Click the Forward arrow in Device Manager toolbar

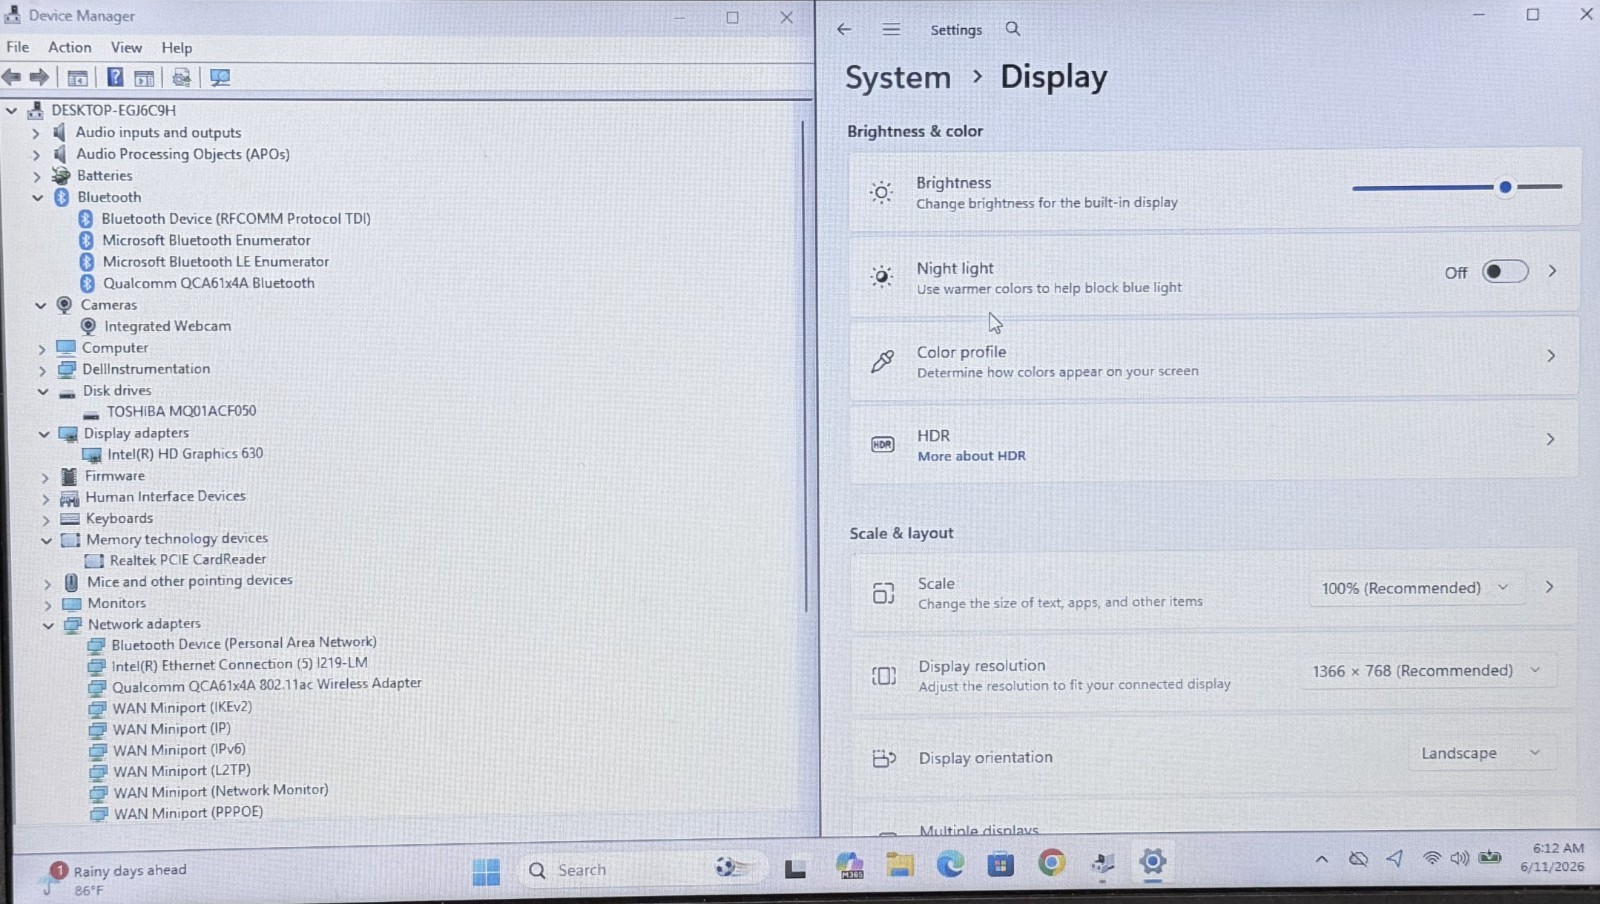pos(39,77)
